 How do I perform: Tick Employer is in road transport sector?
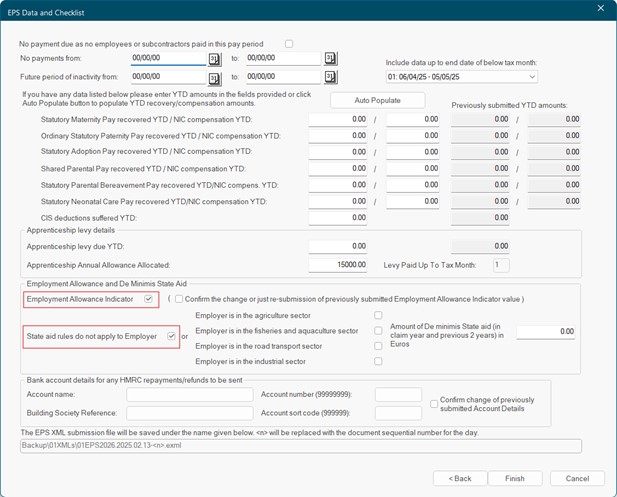[378, 346]
